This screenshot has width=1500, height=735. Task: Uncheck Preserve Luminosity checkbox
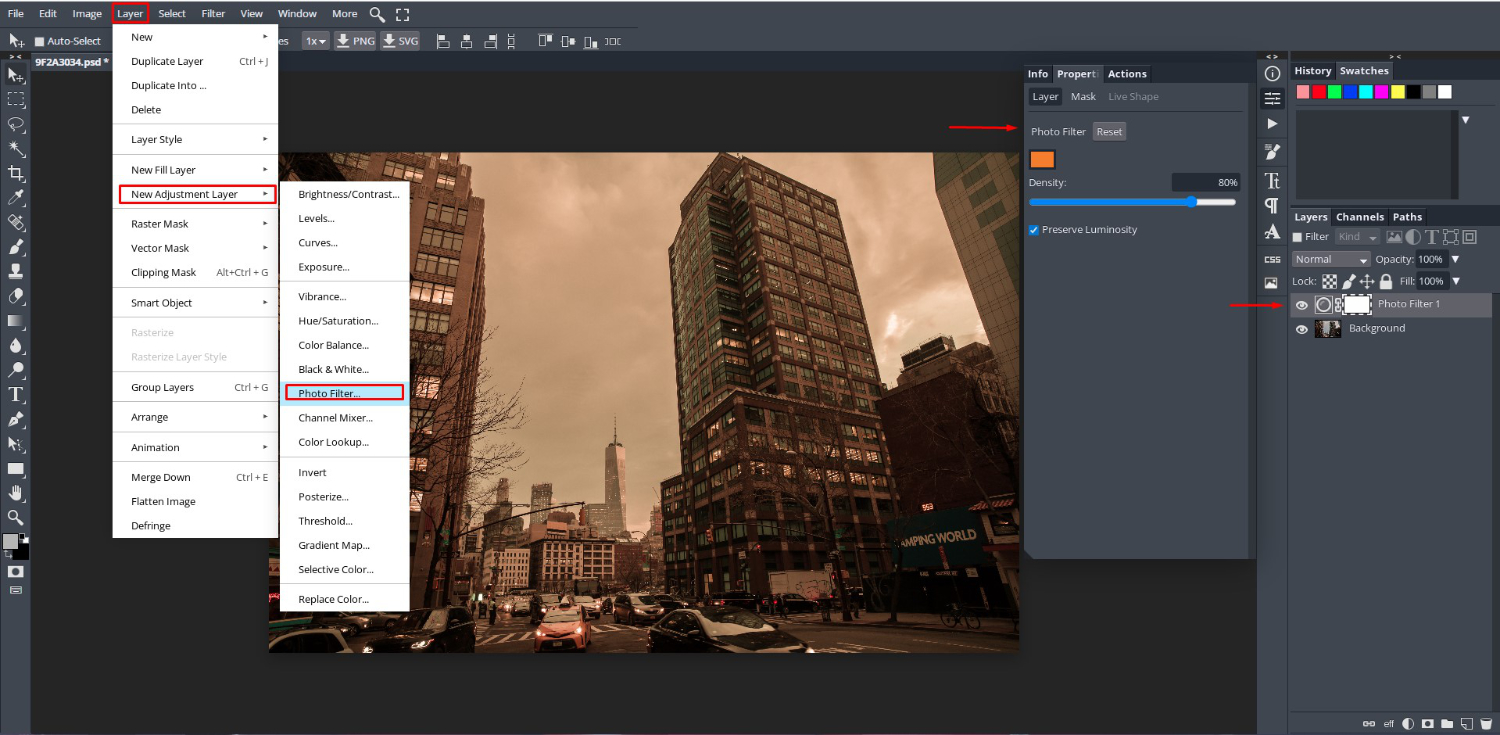point(1034,230)
